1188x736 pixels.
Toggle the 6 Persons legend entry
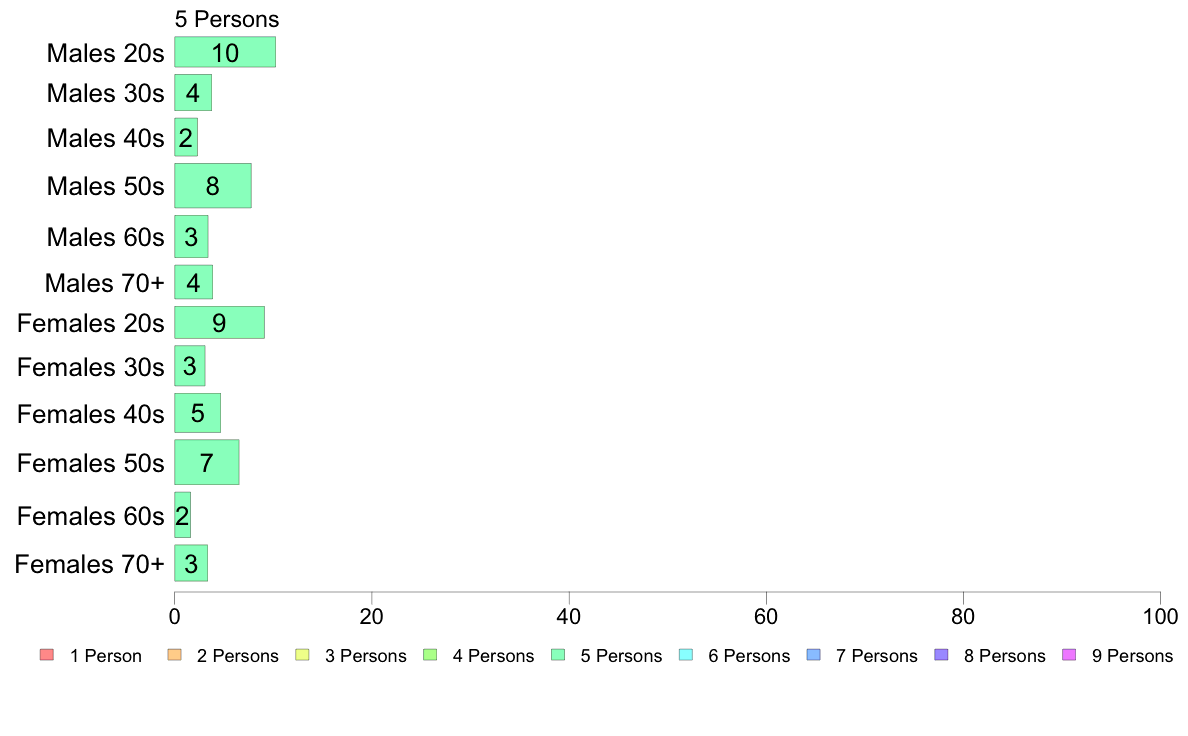click(735, 656)
